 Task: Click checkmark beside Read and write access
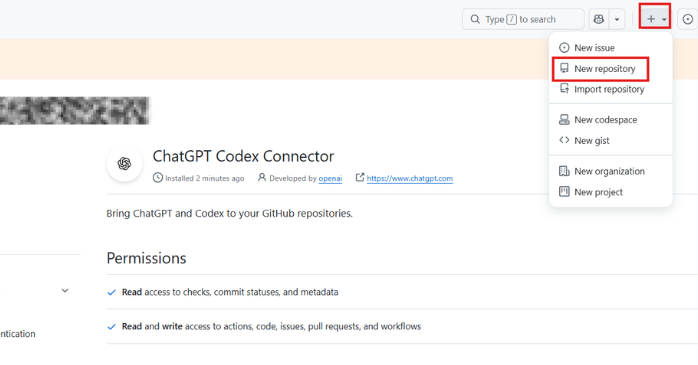click(111, 327)
